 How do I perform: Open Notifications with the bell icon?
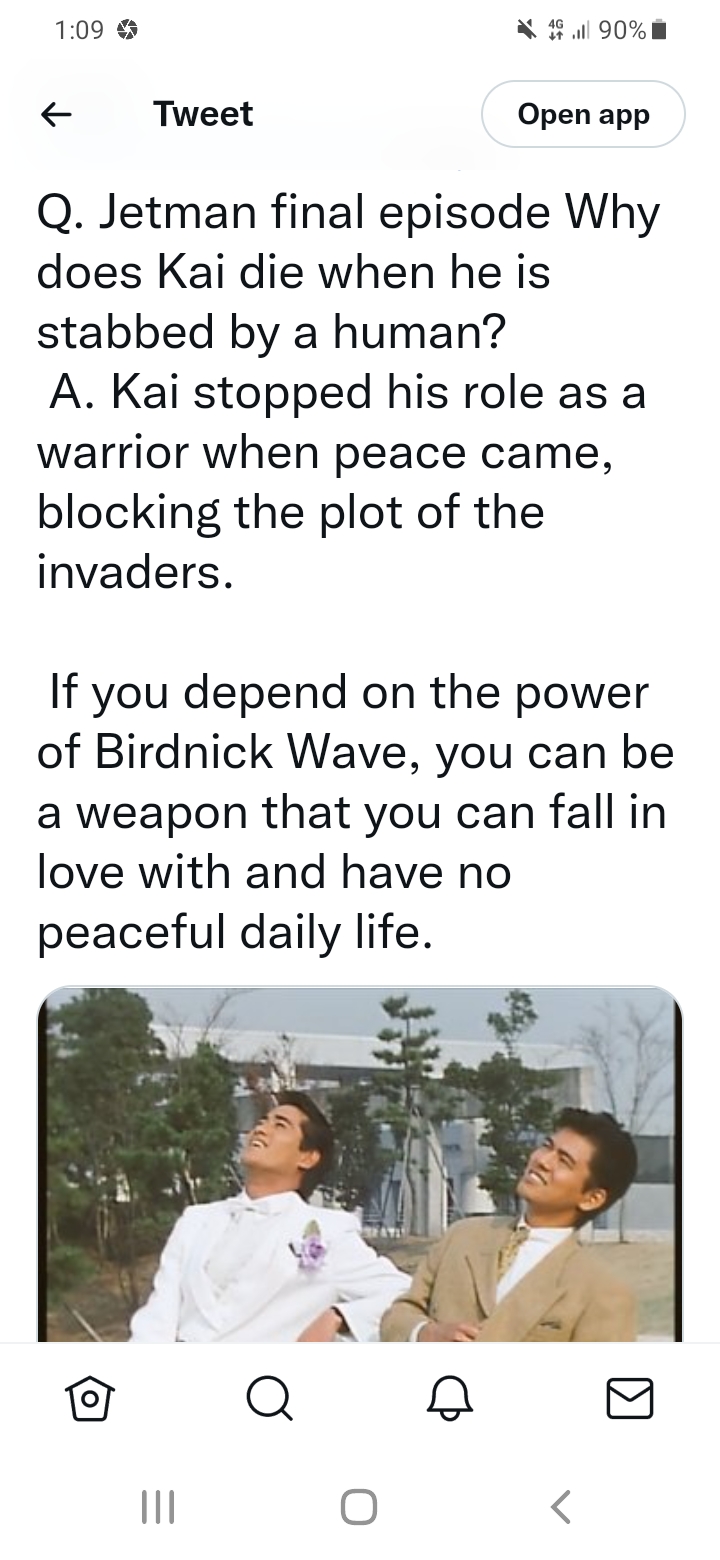(450, 1397)
